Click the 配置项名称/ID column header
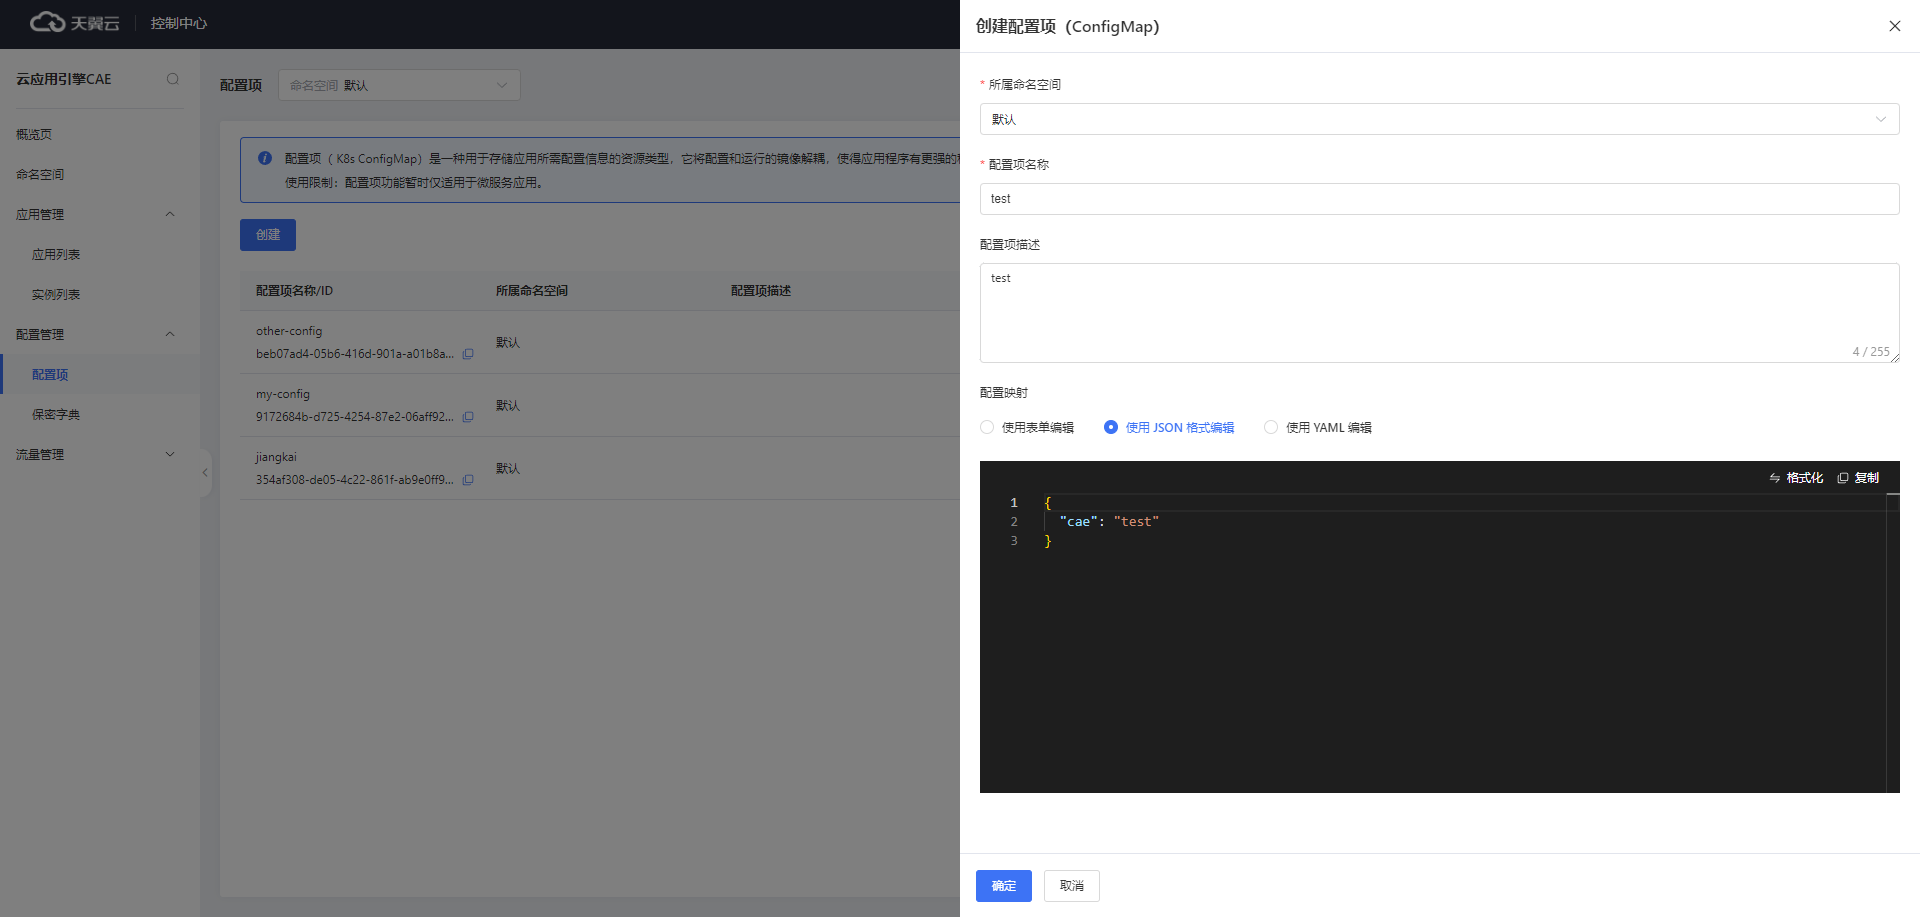 tap(294, 291)
